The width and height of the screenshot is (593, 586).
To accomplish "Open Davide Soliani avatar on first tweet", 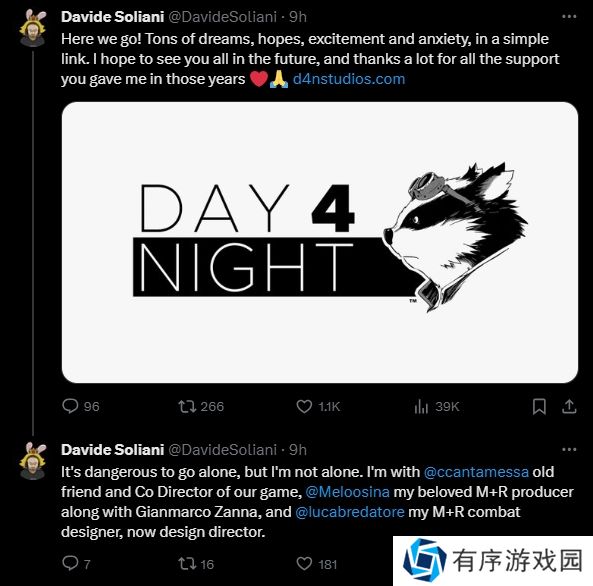I will [33, 28].
